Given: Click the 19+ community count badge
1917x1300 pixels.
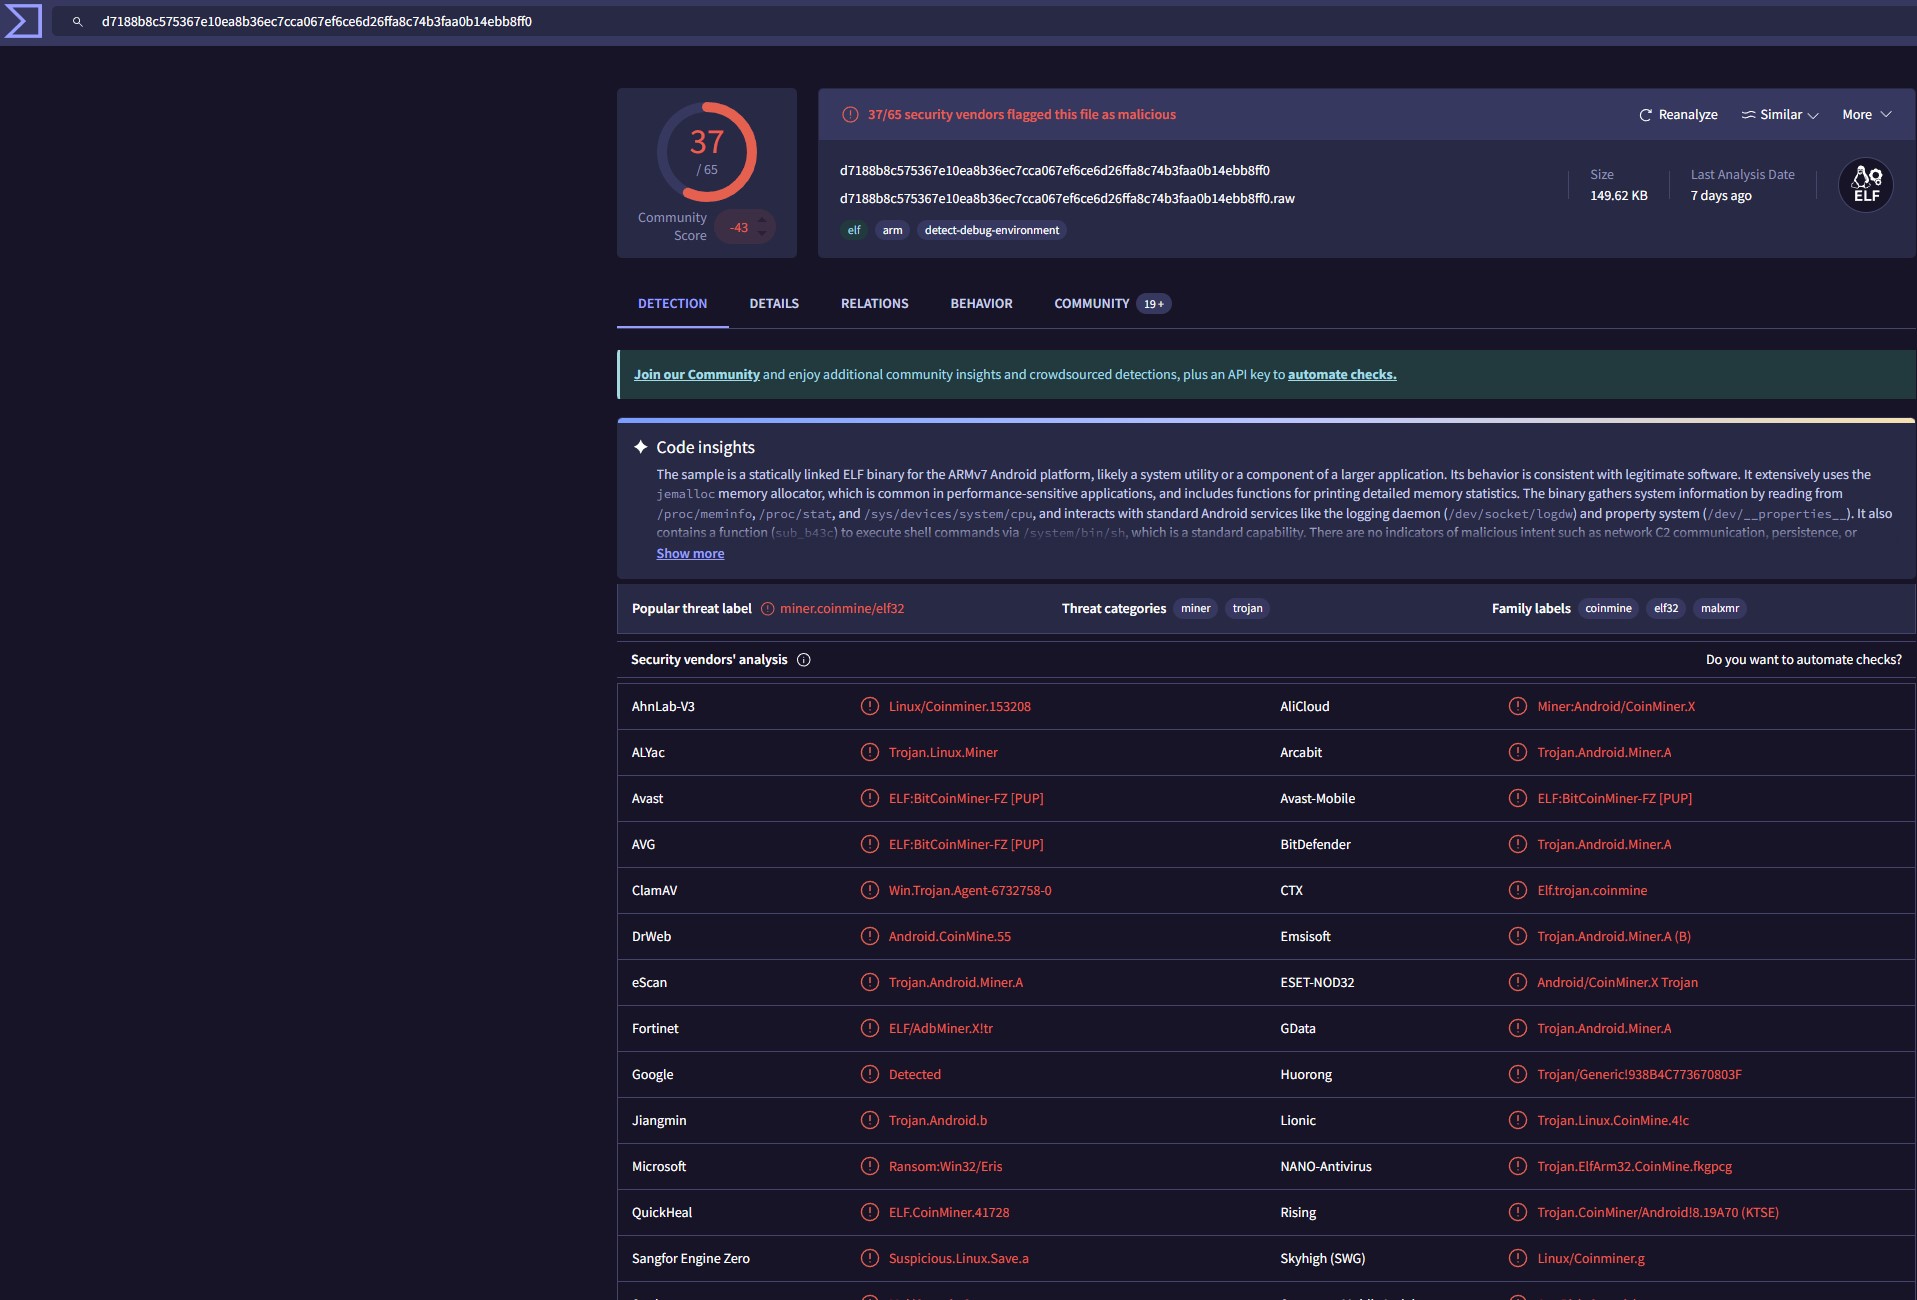Looking at the screenshot, I should [1153, 304].
